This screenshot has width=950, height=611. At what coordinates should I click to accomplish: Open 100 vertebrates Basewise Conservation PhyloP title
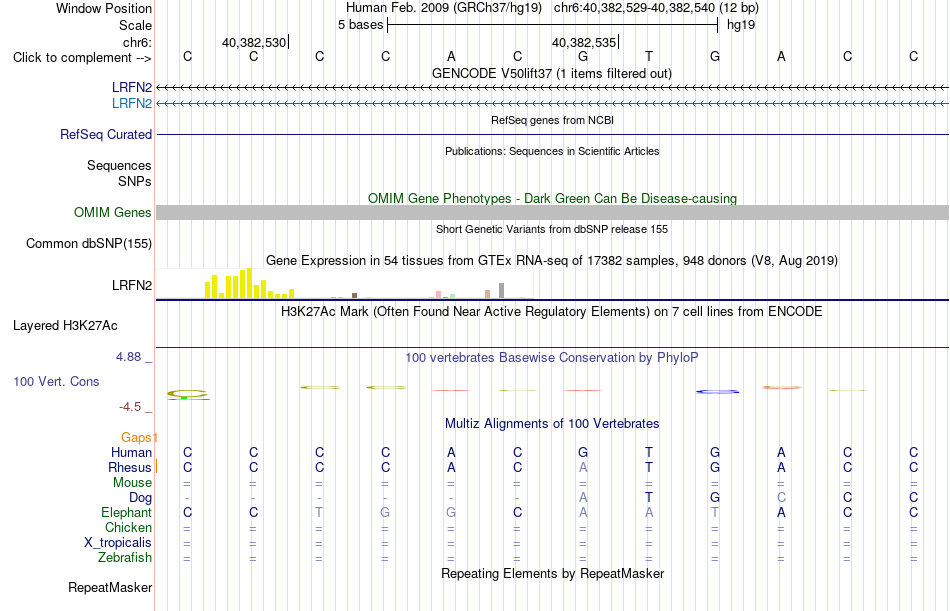click(x=552, y=358)
